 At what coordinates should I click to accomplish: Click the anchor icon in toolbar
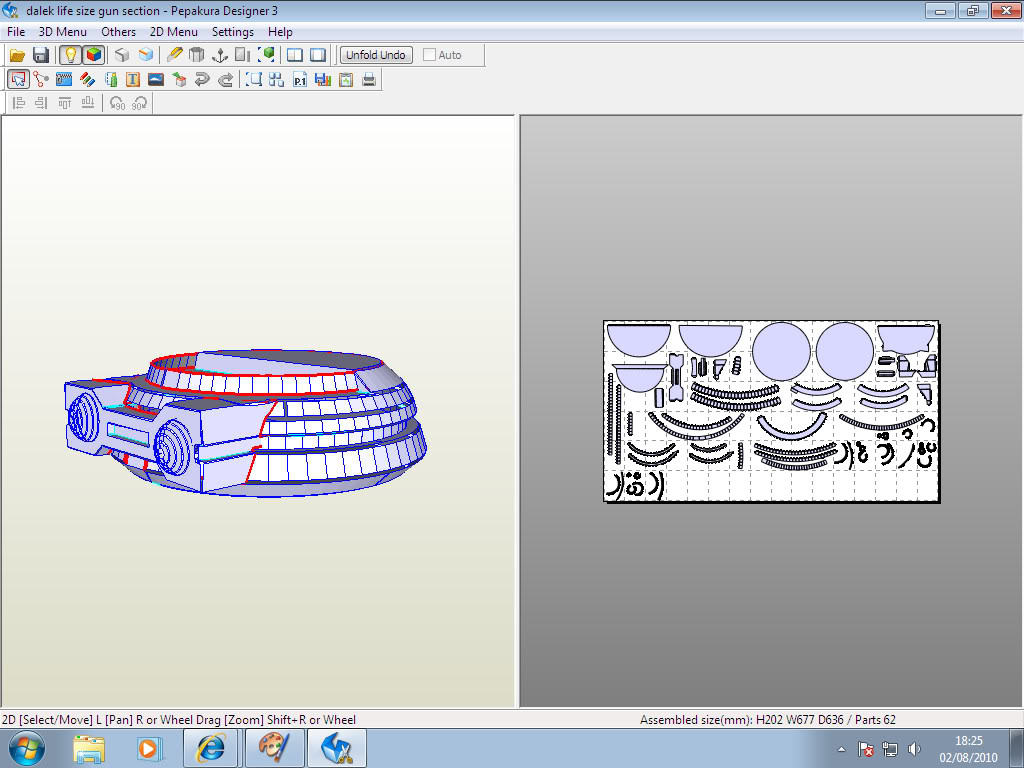coord(220,55)
